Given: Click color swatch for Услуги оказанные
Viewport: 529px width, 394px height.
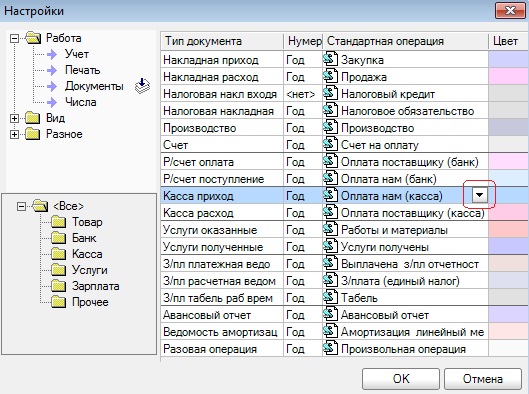Looking at the screenshot, I should pos(508,230).
